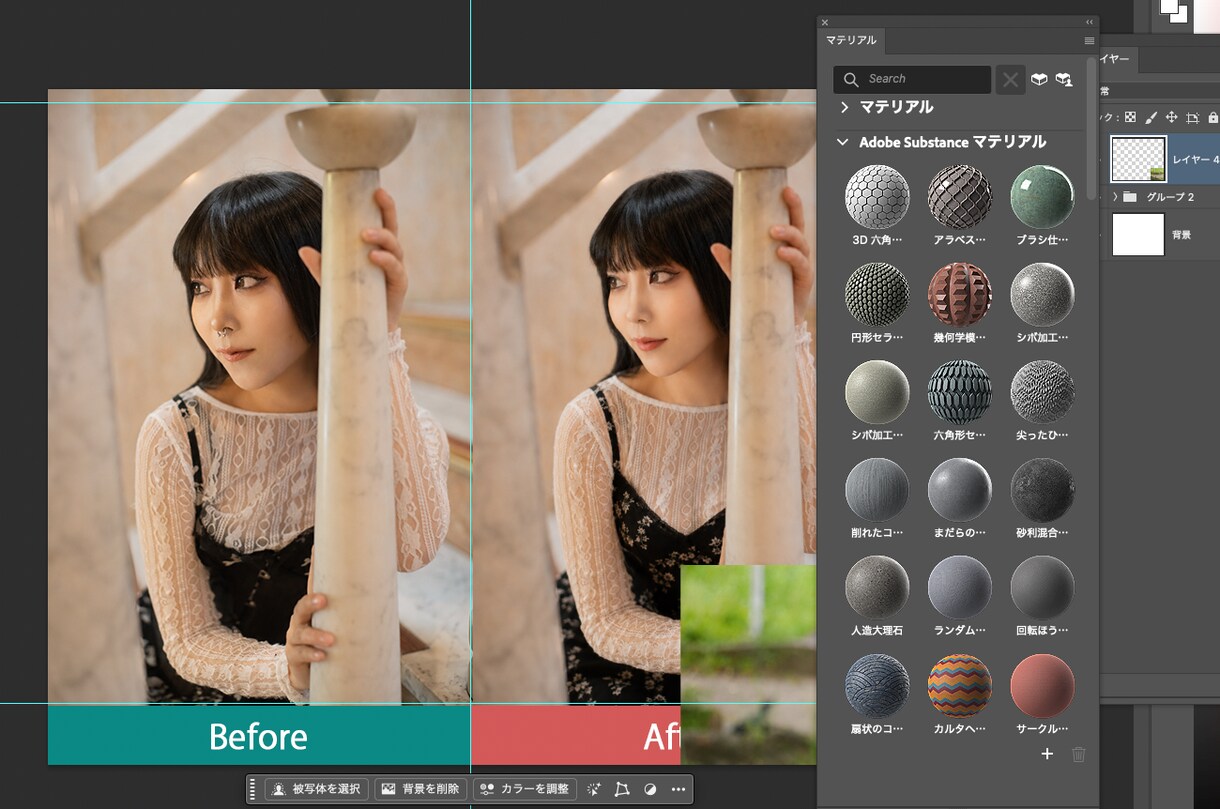Select the 3D 六角 hexagon material
The width and height of the screenshot is (1220, 809).
877,197
